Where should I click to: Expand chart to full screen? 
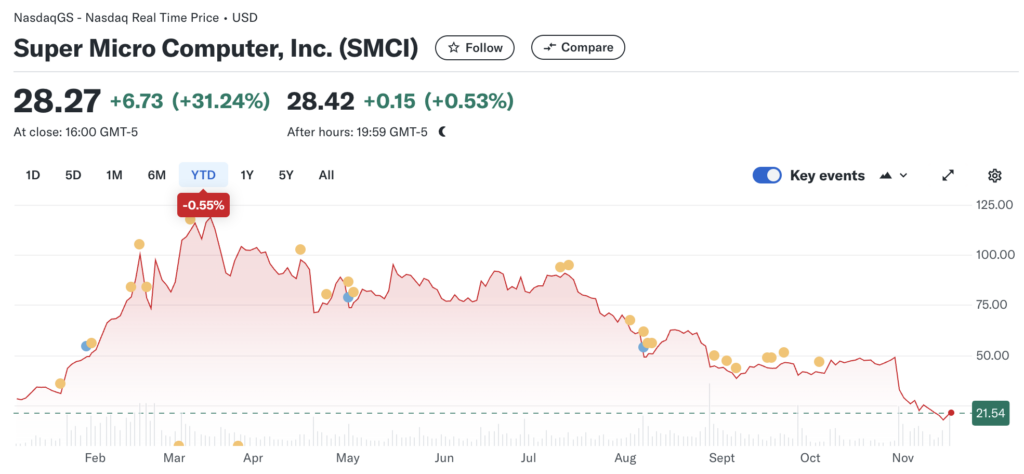tap(948, 175)
